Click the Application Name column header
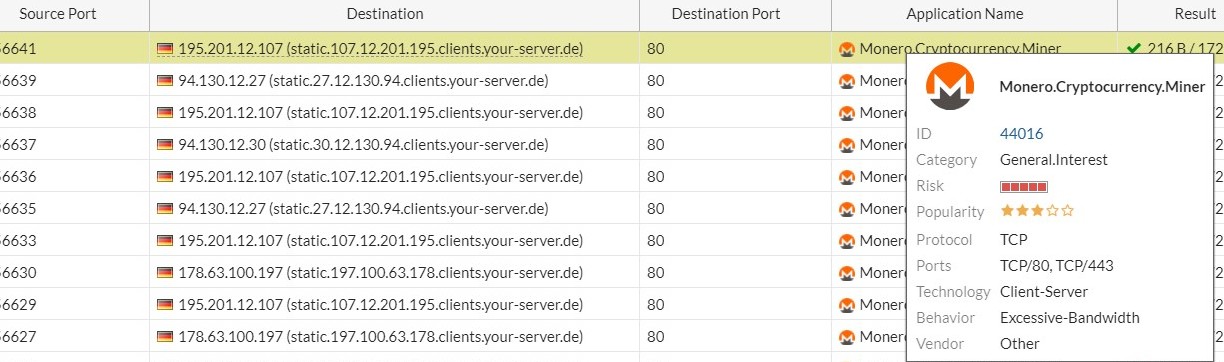 click(x=965, y=14)
